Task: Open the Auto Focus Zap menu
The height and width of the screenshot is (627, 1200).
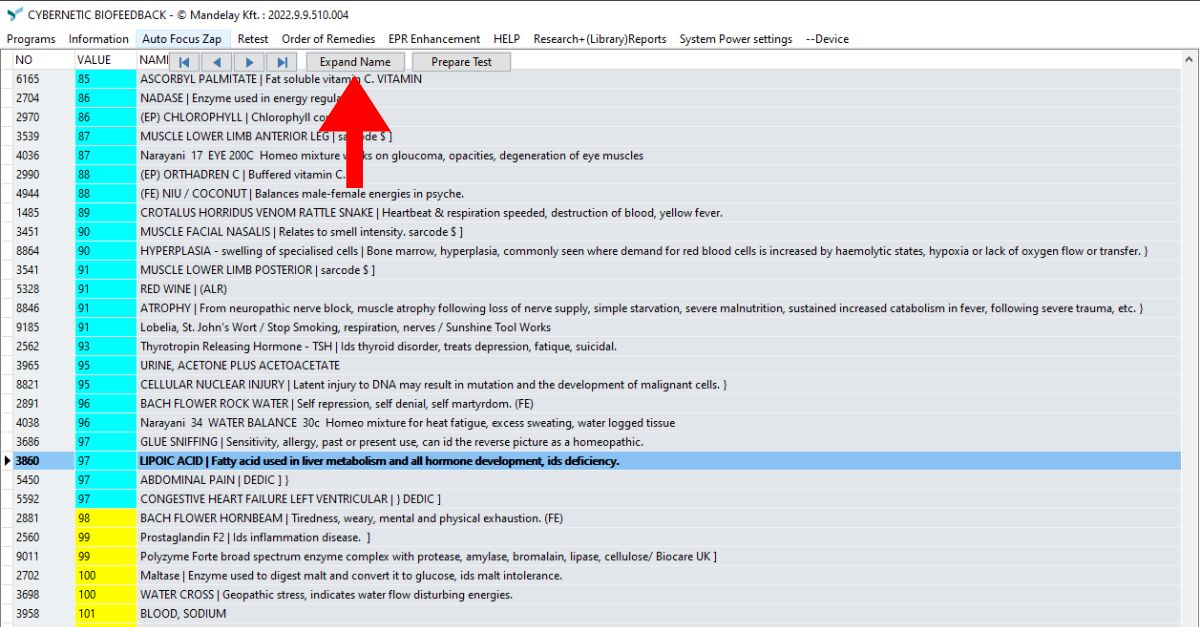Action: click(x=182, y=39)
